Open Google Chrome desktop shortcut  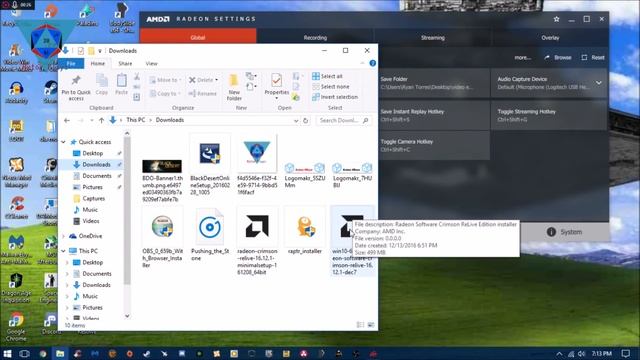click(x=16, y=326)
